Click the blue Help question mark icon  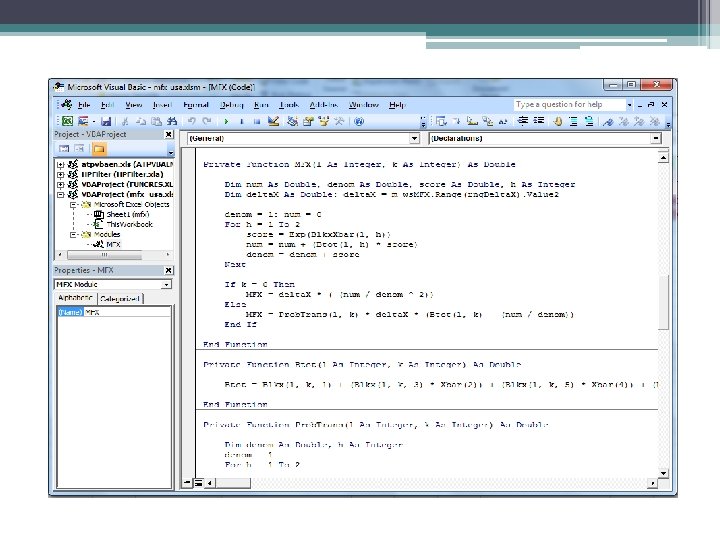click(359, 121)
